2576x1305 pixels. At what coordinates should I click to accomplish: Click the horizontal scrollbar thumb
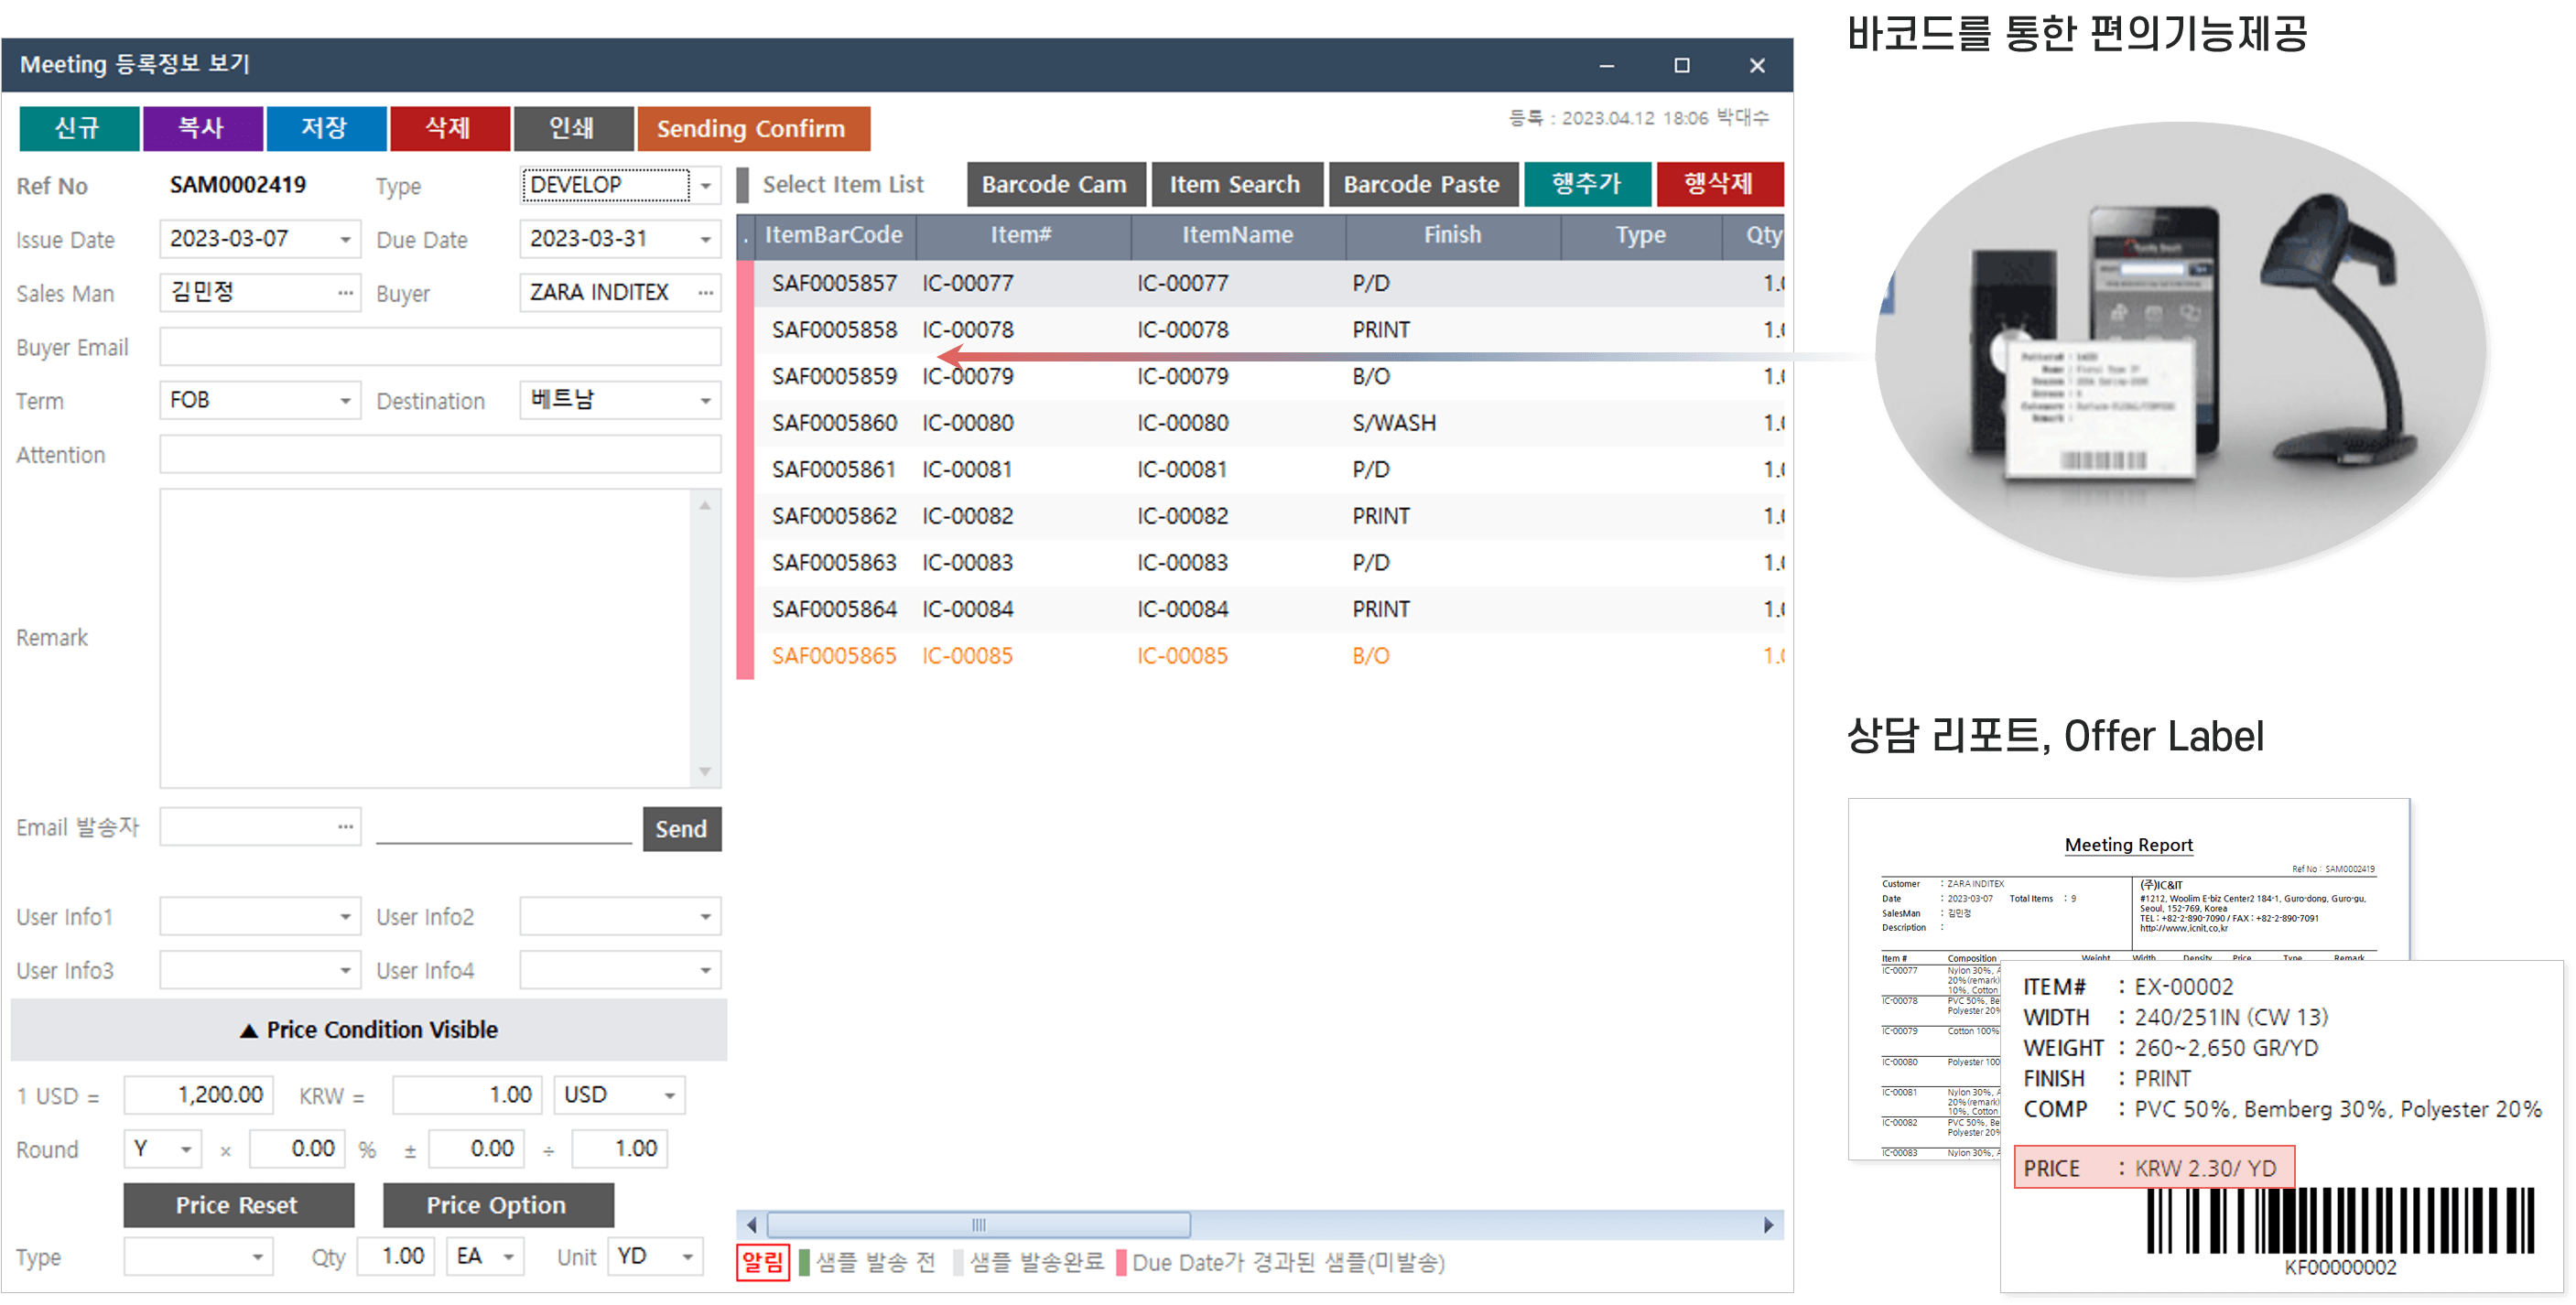pos(978,1225)
